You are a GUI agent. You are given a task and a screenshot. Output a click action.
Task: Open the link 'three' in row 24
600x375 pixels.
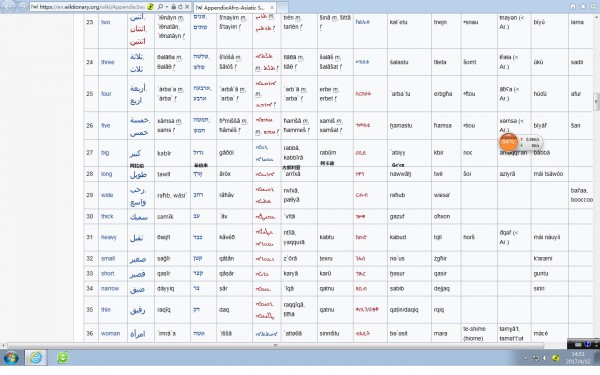(x=108, y=62)
